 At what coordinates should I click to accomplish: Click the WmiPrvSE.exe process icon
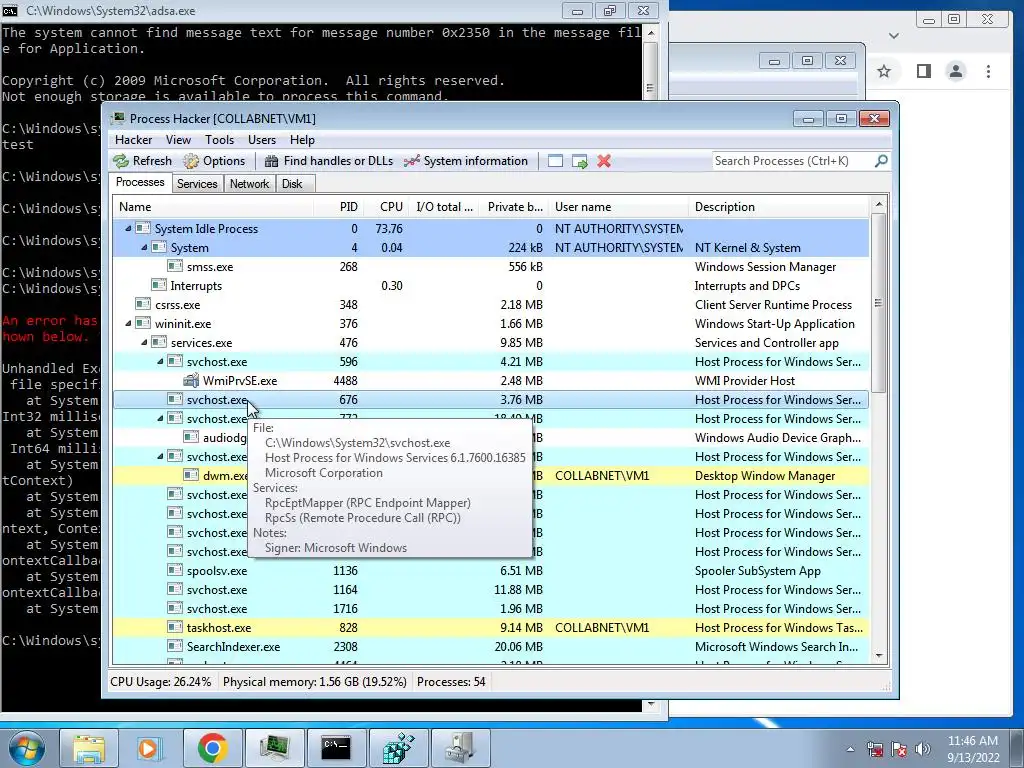[x=191, y=380]
